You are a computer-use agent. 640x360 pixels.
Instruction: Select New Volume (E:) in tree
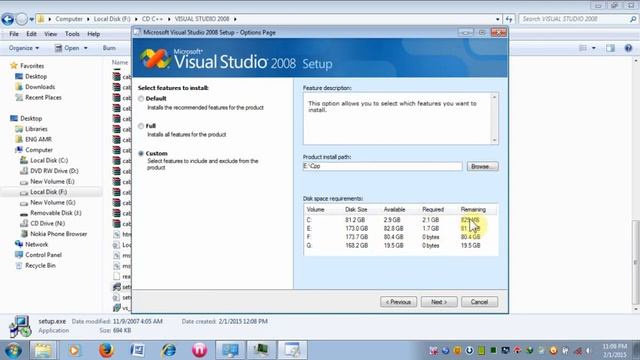click(x=52, y=182)
